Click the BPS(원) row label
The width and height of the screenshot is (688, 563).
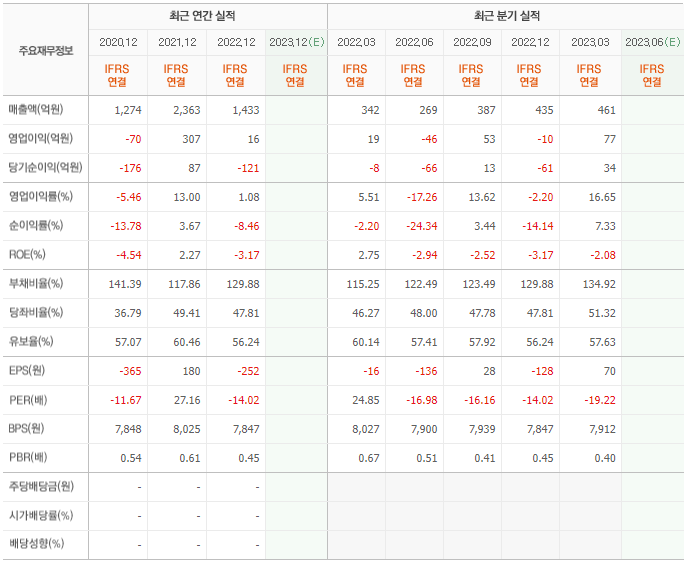coord(26,428)
